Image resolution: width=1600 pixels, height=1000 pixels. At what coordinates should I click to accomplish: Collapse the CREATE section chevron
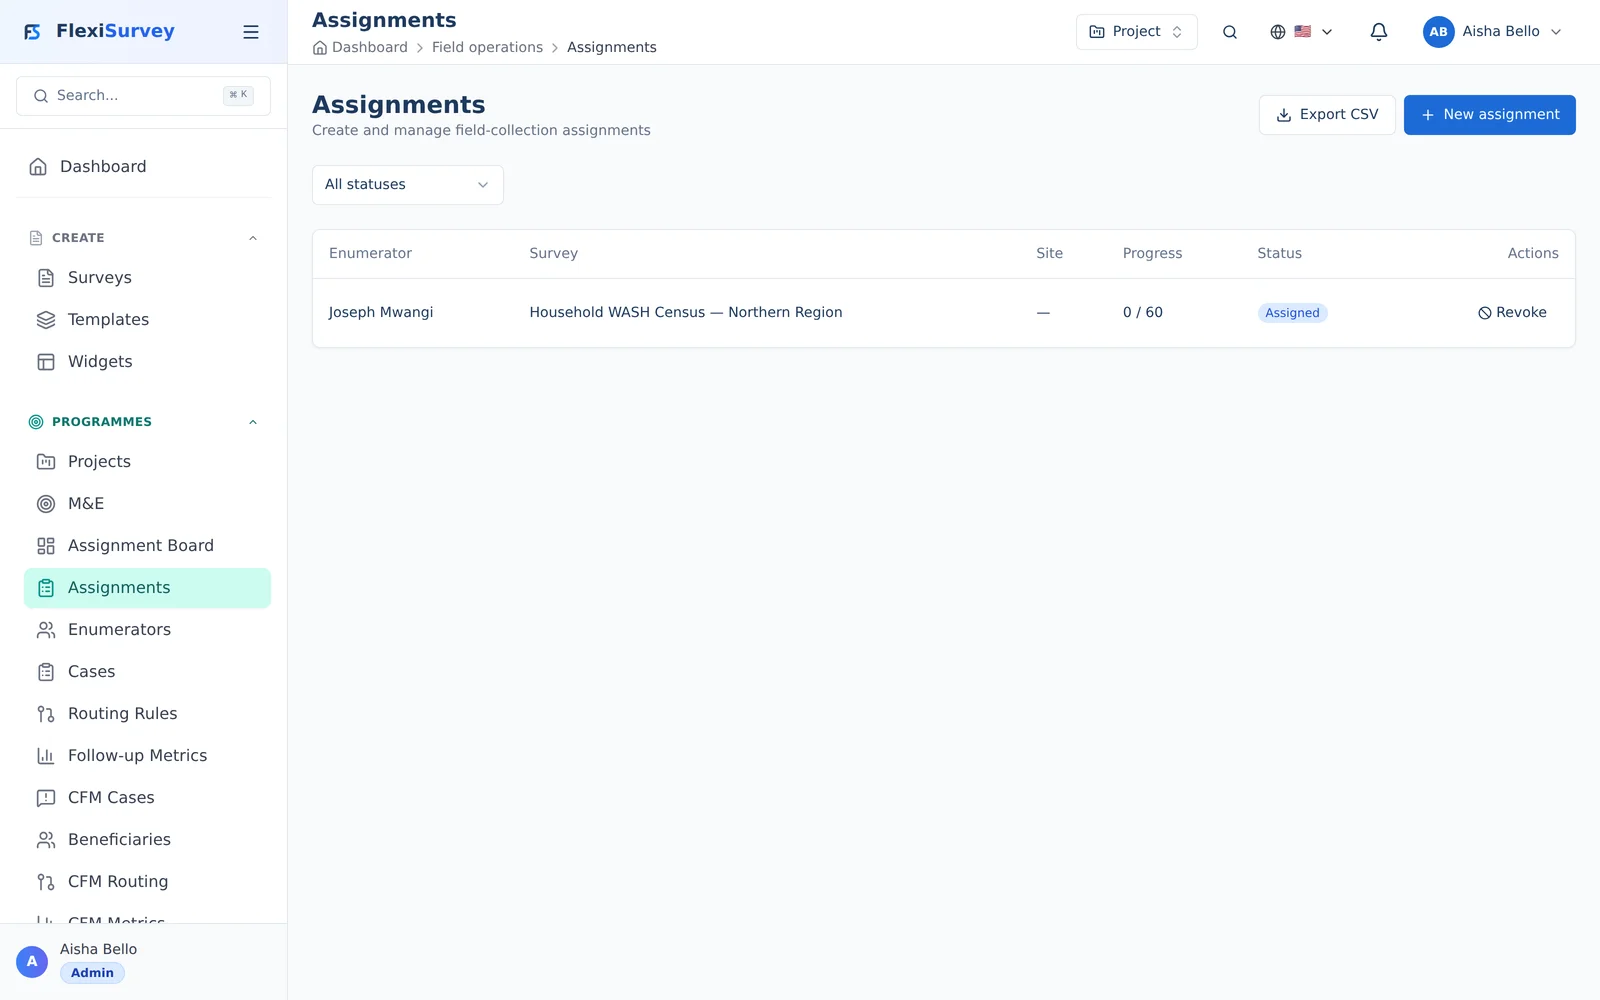click(x=253, y=238)
